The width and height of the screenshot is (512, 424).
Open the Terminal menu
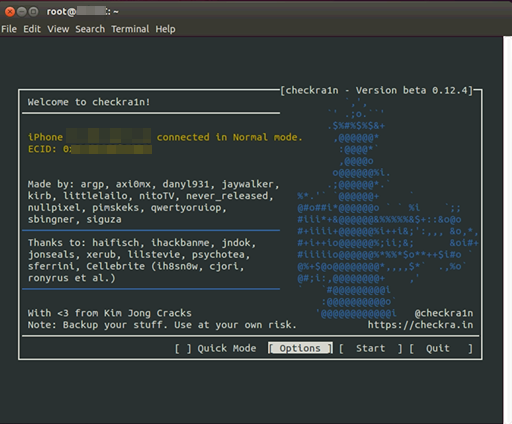pos(130,29)
